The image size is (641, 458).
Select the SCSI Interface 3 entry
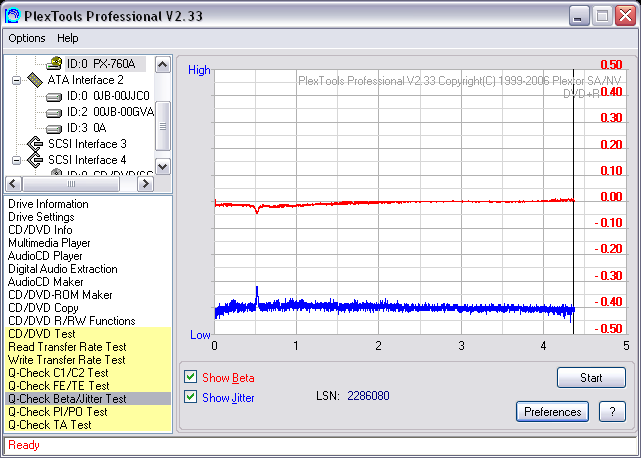[x=87, y=144]
